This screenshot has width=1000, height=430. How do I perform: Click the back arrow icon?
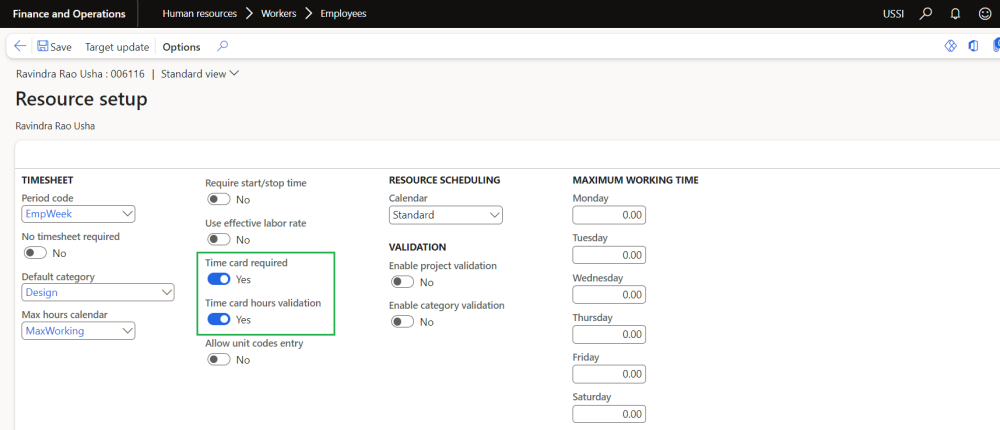pyautogui.click(x=20, y=47)
